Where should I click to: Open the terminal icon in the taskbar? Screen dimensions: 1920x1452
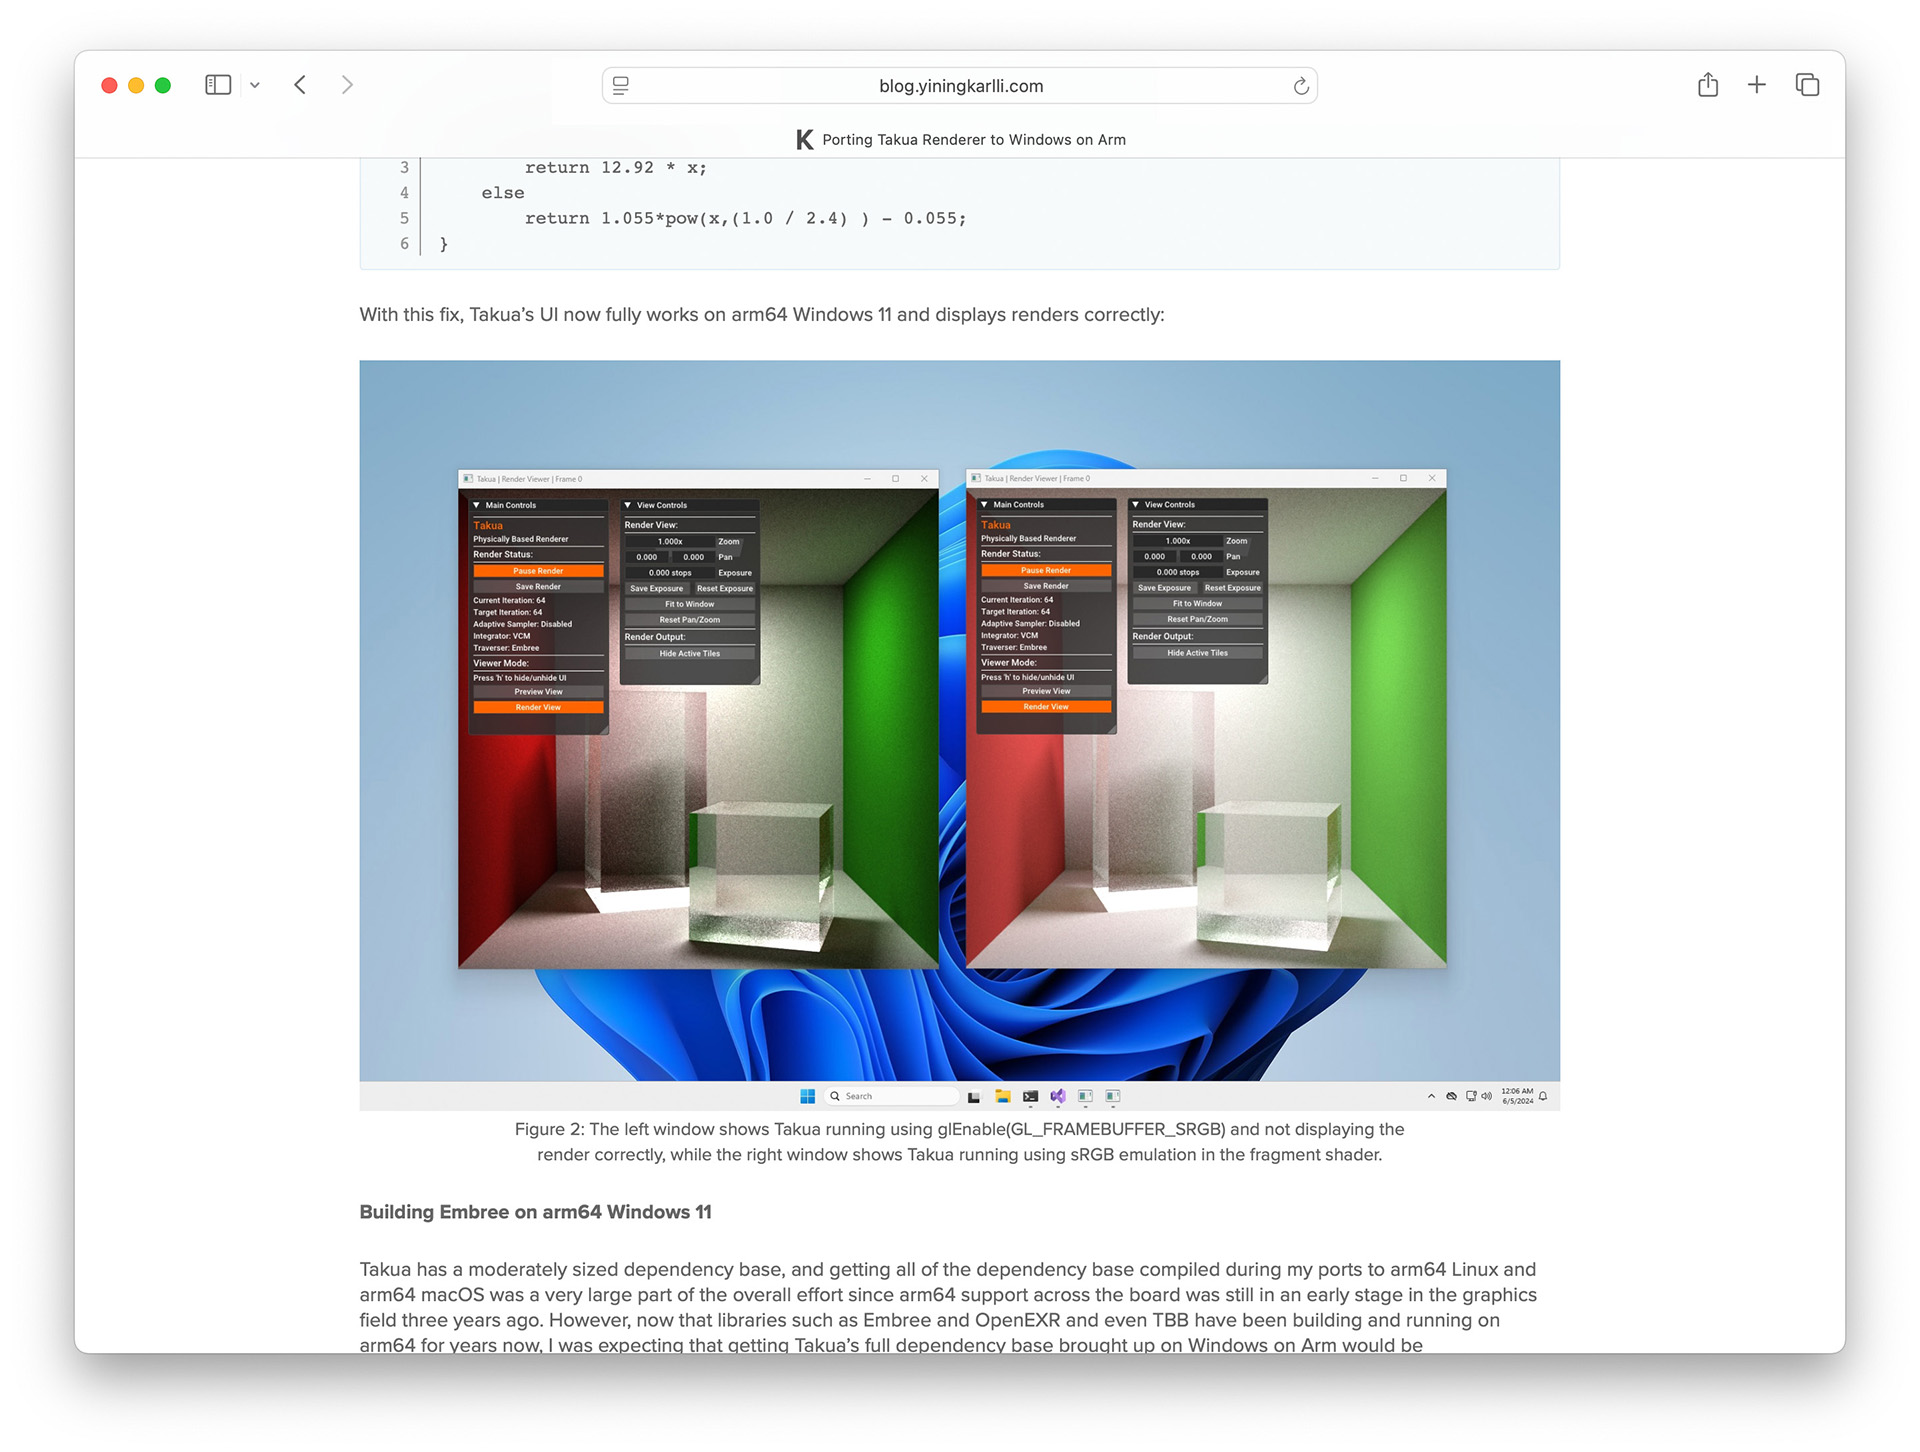(1031, 1096)
